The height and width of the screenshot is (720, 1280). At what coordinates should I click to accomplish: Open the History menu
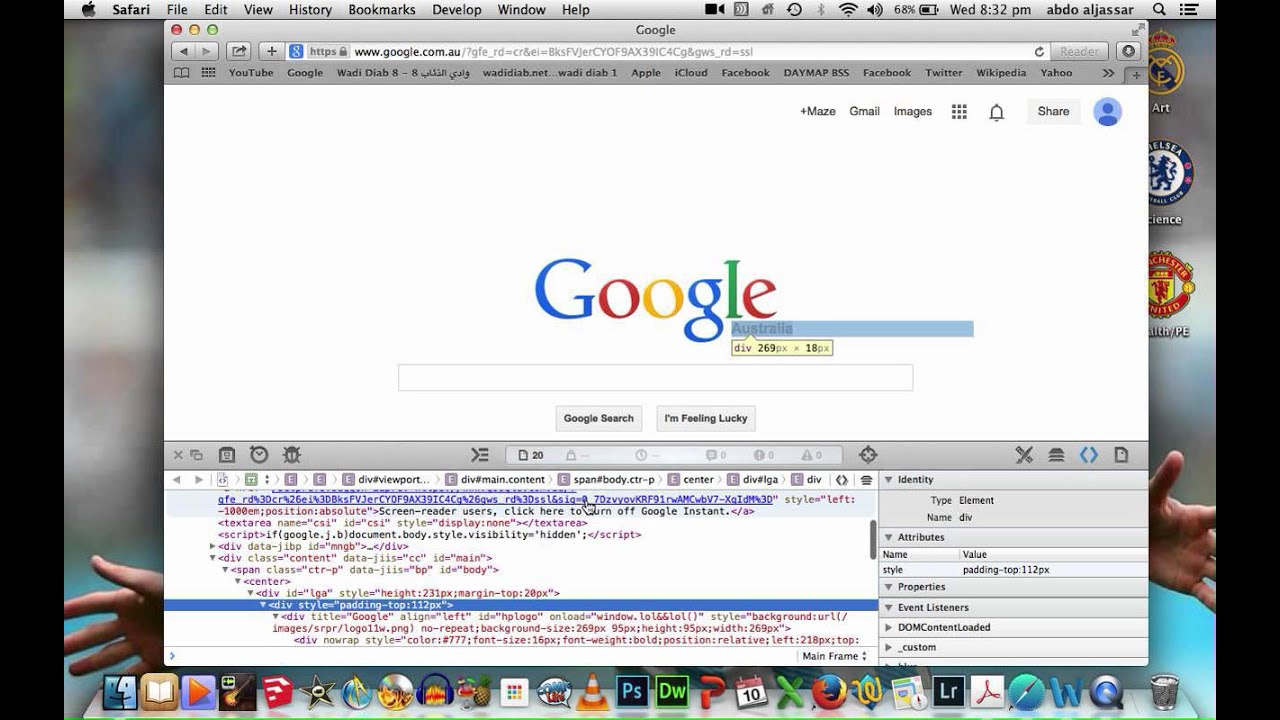click(310, 9)
